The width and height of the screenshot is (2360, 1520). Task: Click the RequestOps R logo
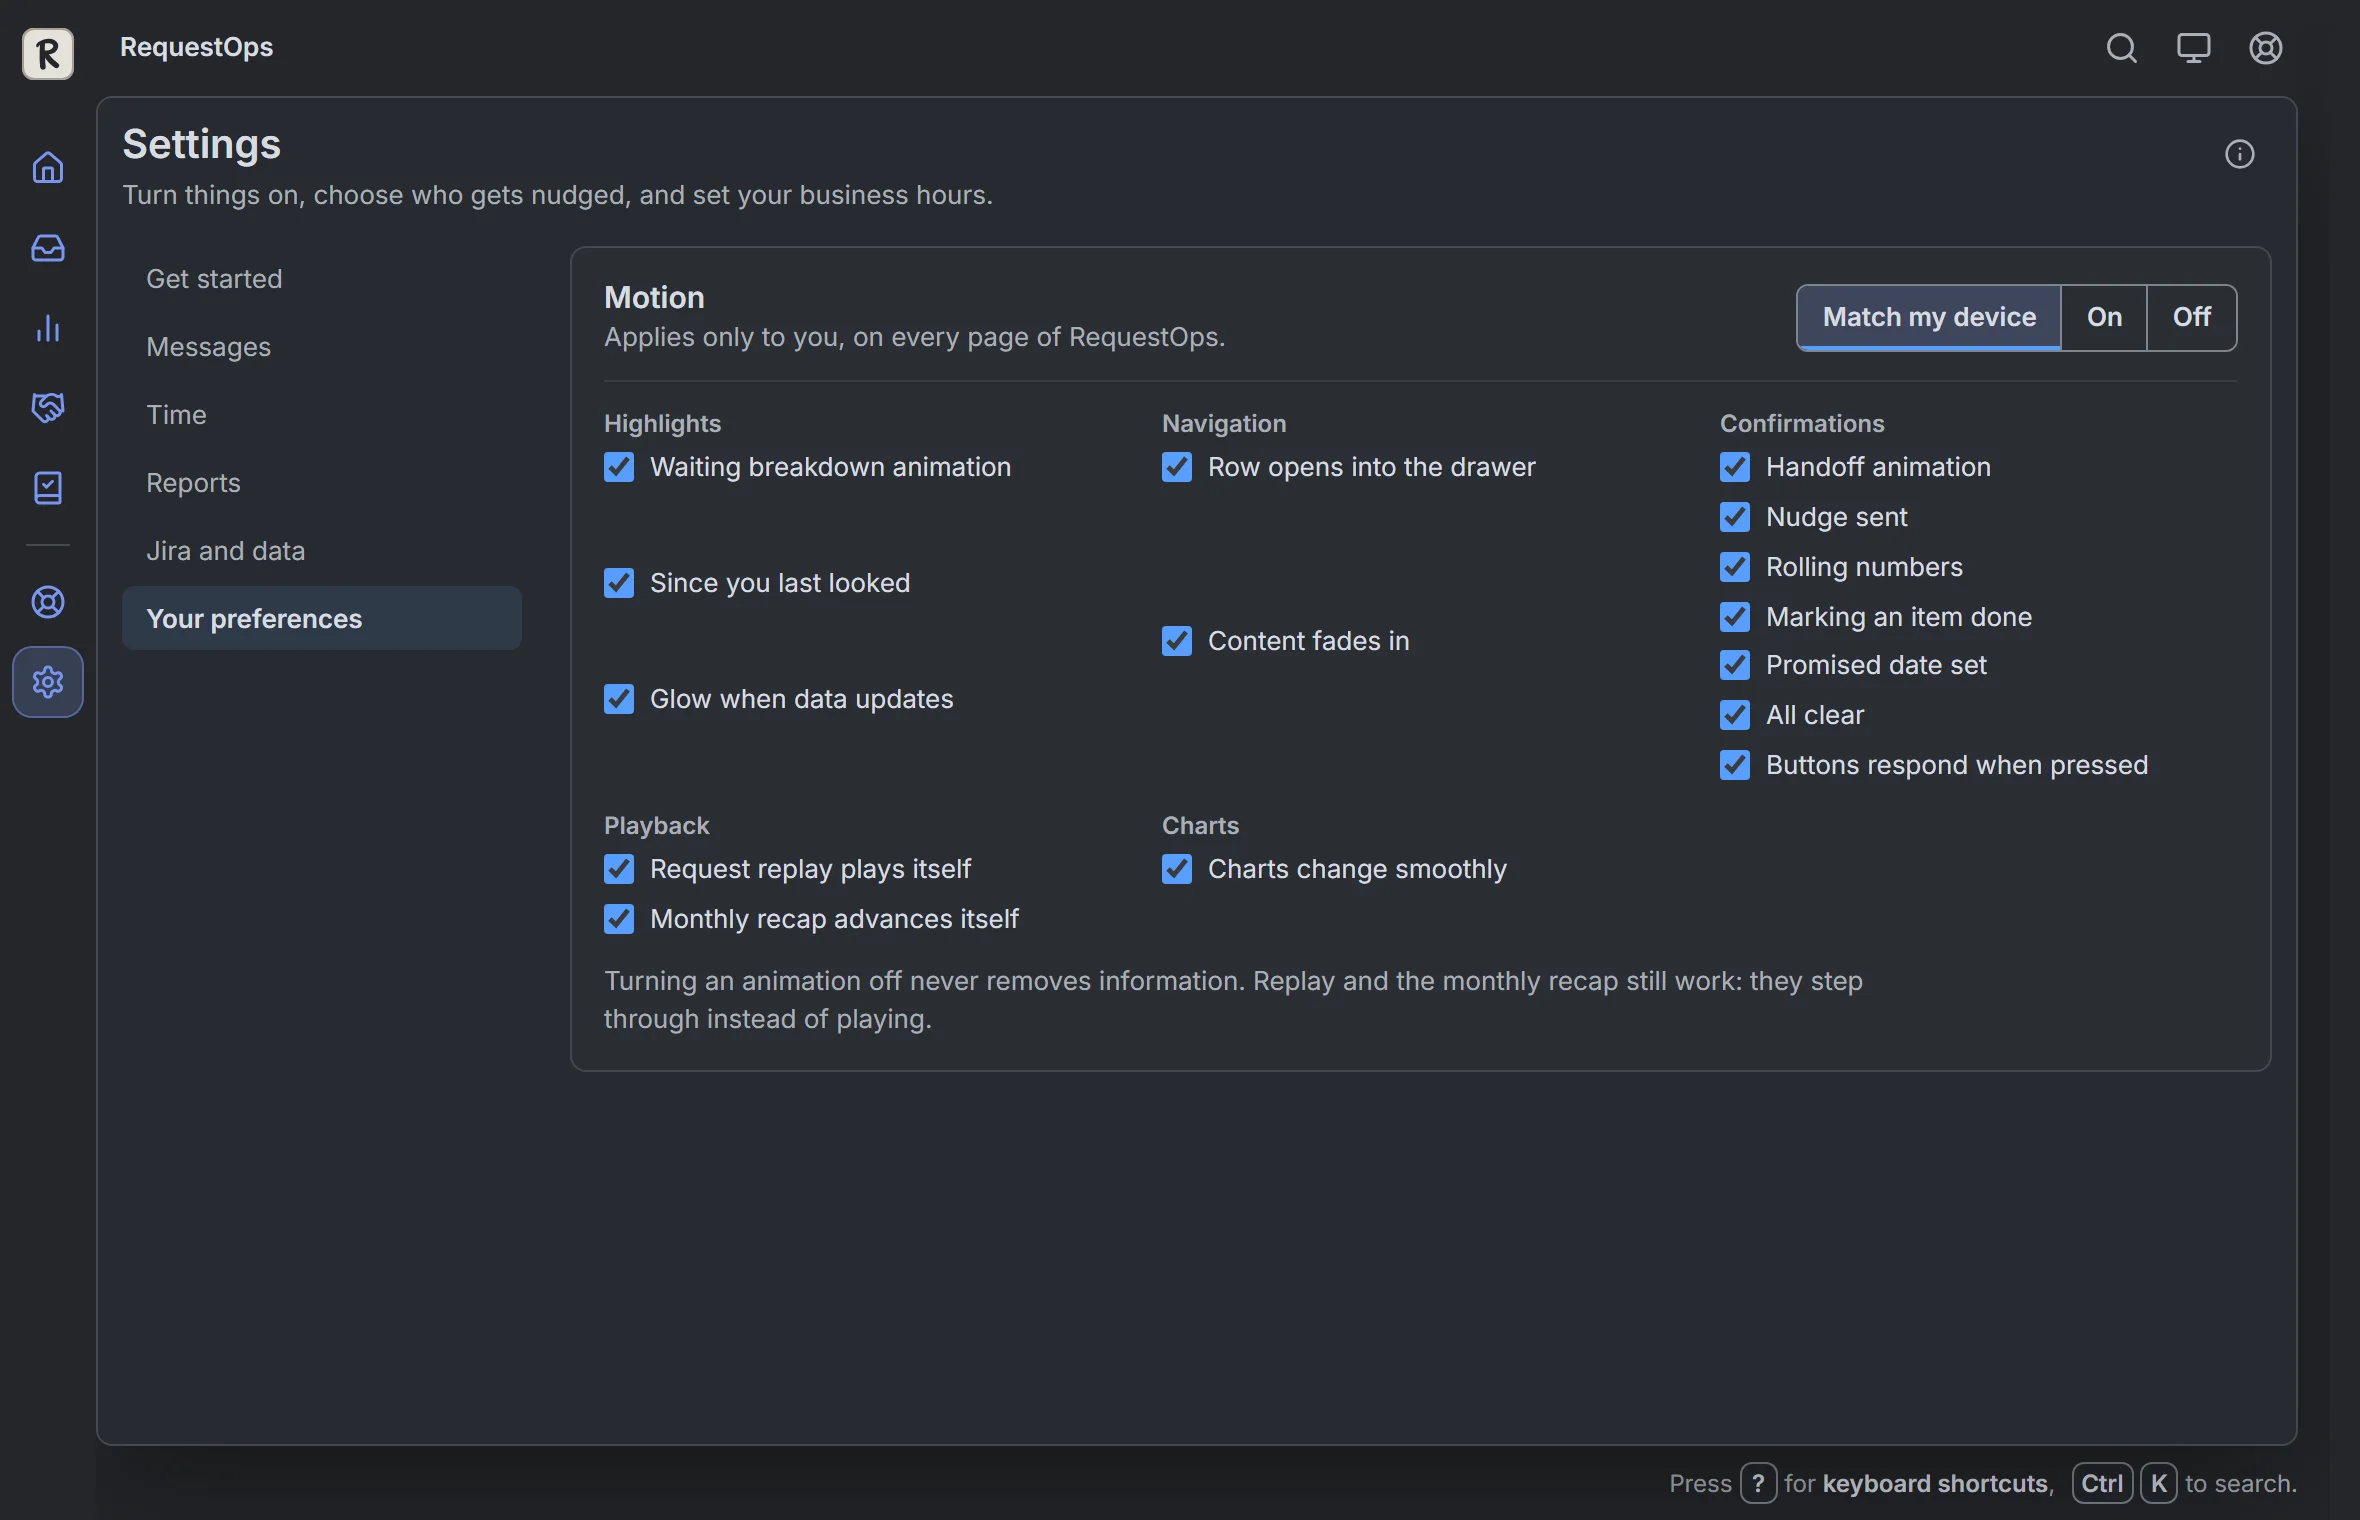48,53
